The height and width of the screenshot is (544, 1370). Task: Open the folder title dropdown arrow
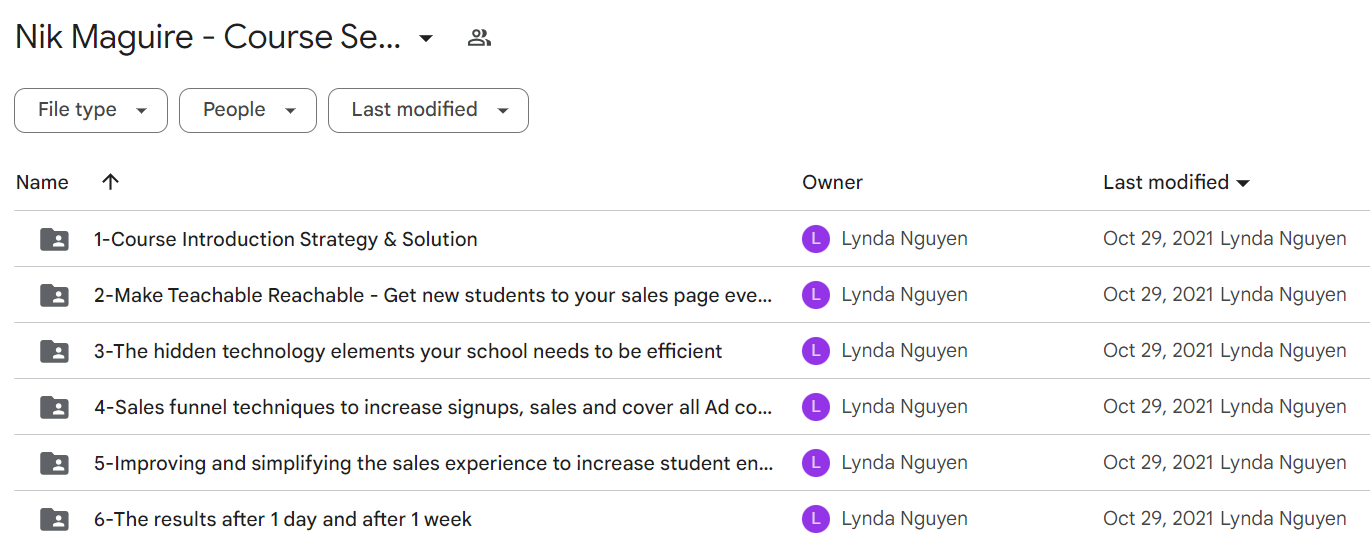(x=426, y=38)
